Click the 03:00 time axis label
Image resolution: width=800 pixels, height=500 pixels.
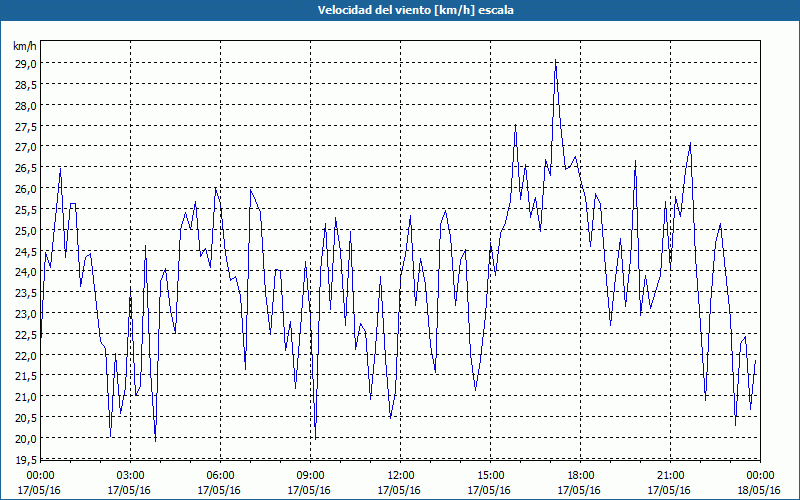(x=130, y=476)
